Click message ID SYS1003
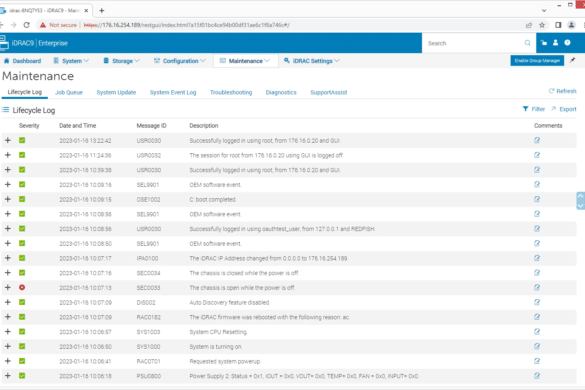The height and width of the screenshot is (390, 585). (x=148, y=332)
